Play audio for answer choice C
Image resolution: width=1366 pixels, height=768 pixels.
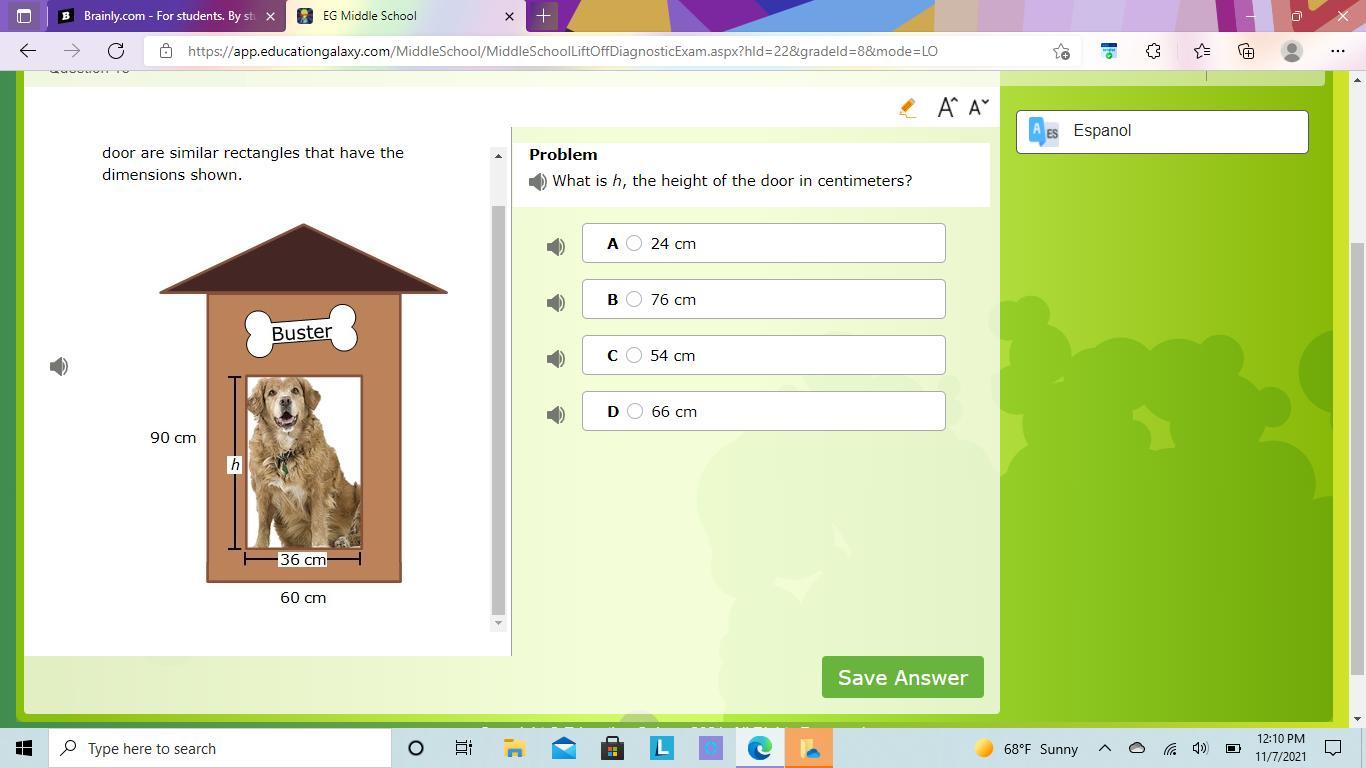click(556, 359)
